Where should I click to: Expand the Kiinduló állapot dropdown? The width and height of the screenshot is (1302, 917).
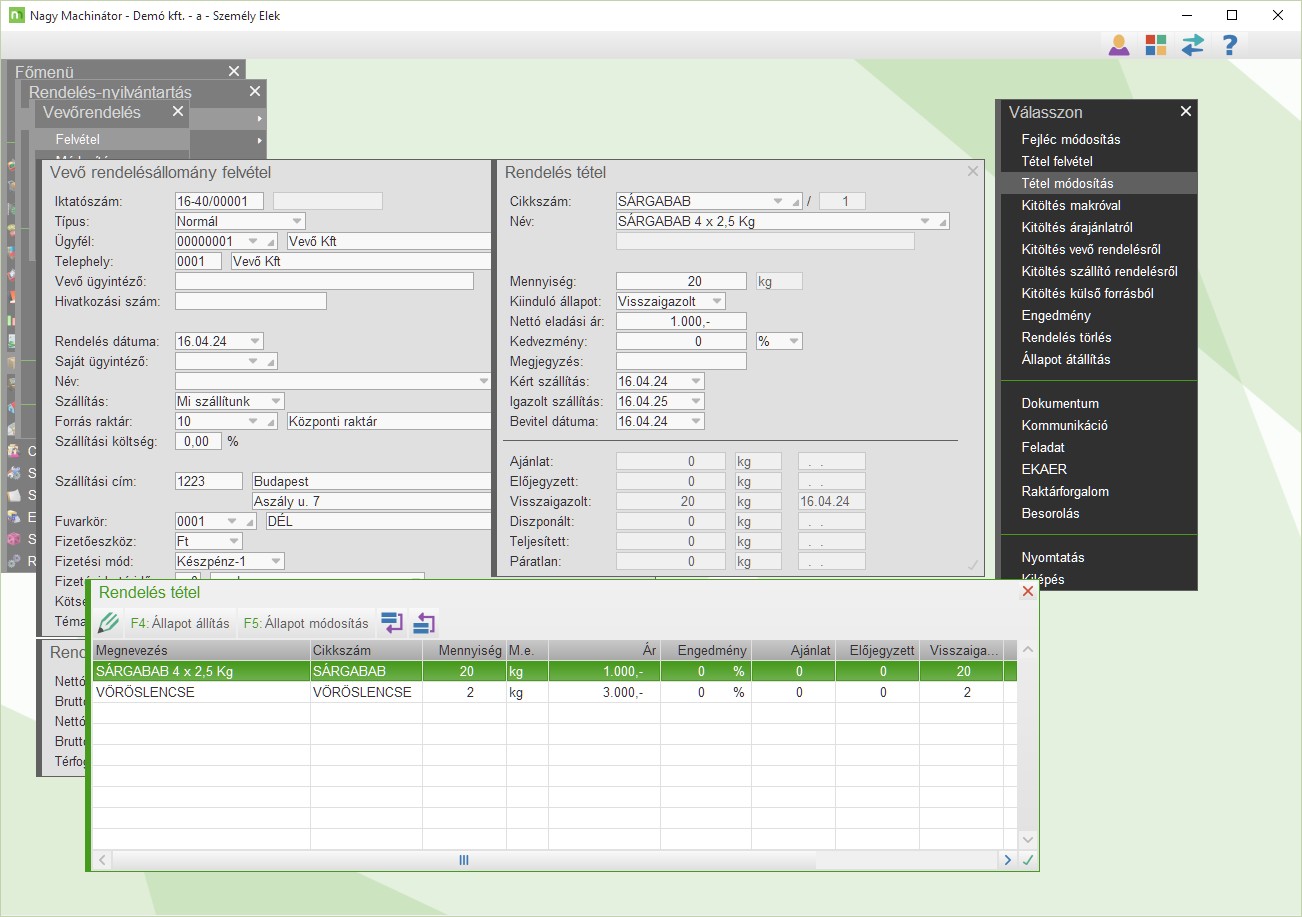[716, 301]
